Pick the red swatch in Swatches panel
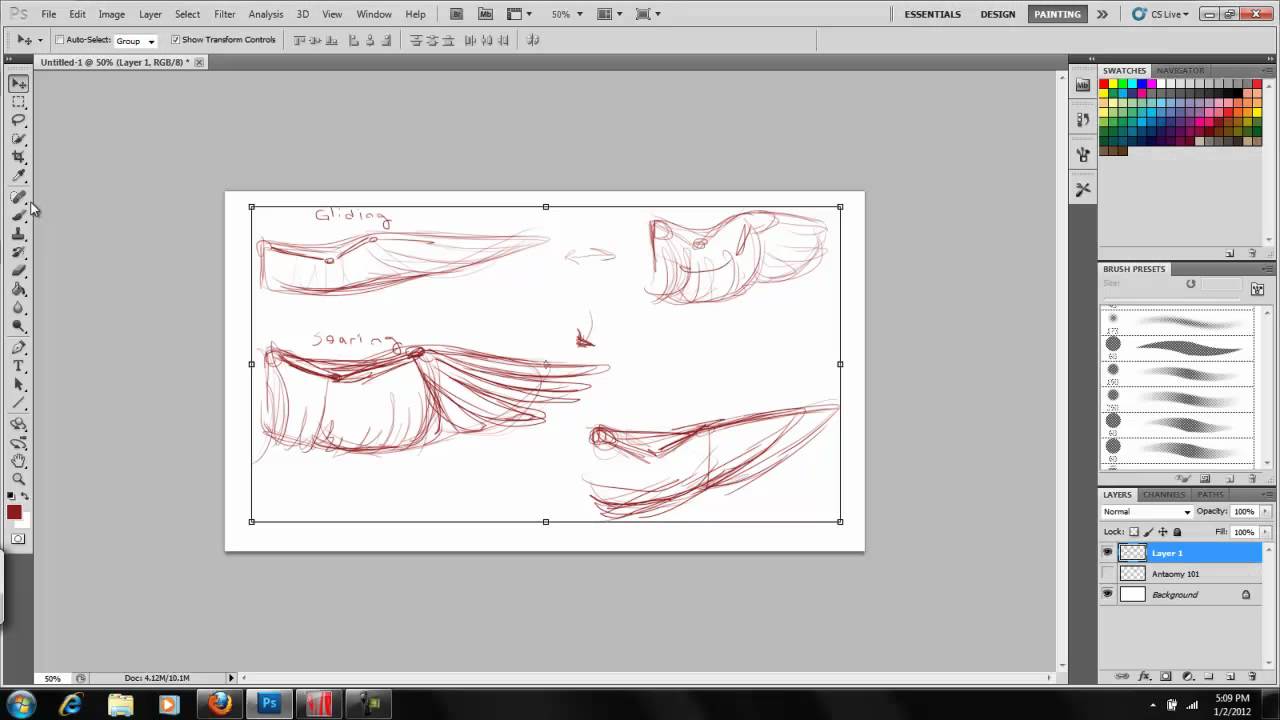The width and height of the screenshot is (1280, 720). click(1104, 85)
